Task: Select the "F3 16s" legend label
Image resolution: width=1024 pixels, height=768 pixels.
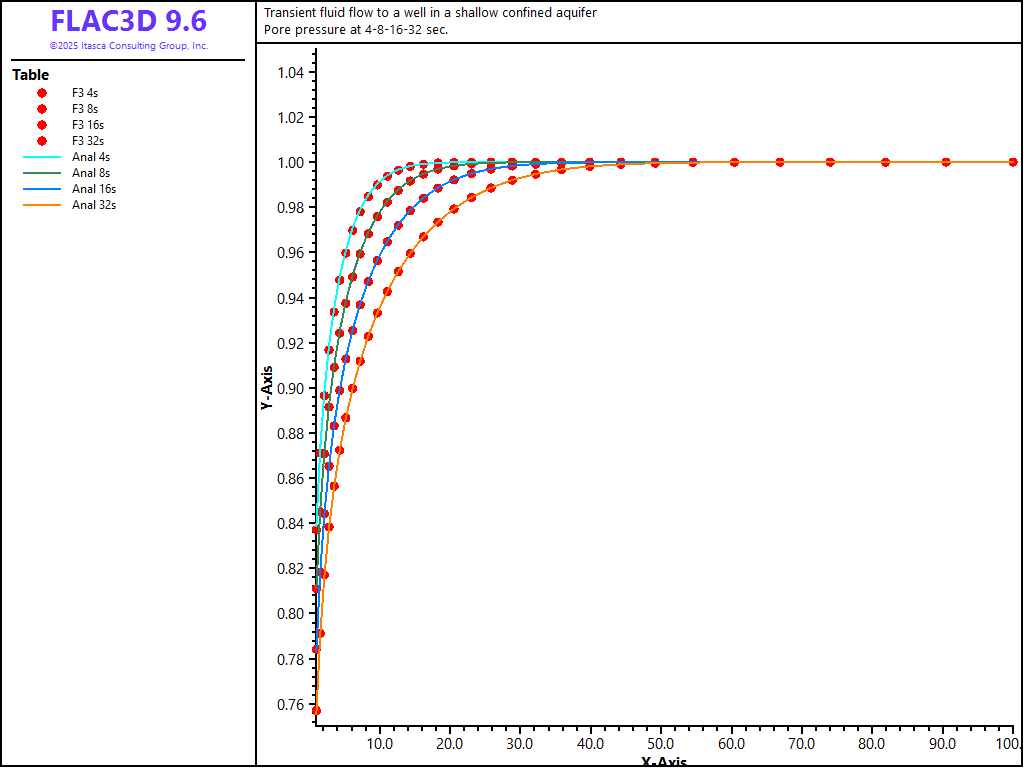Action: point(88,125)
